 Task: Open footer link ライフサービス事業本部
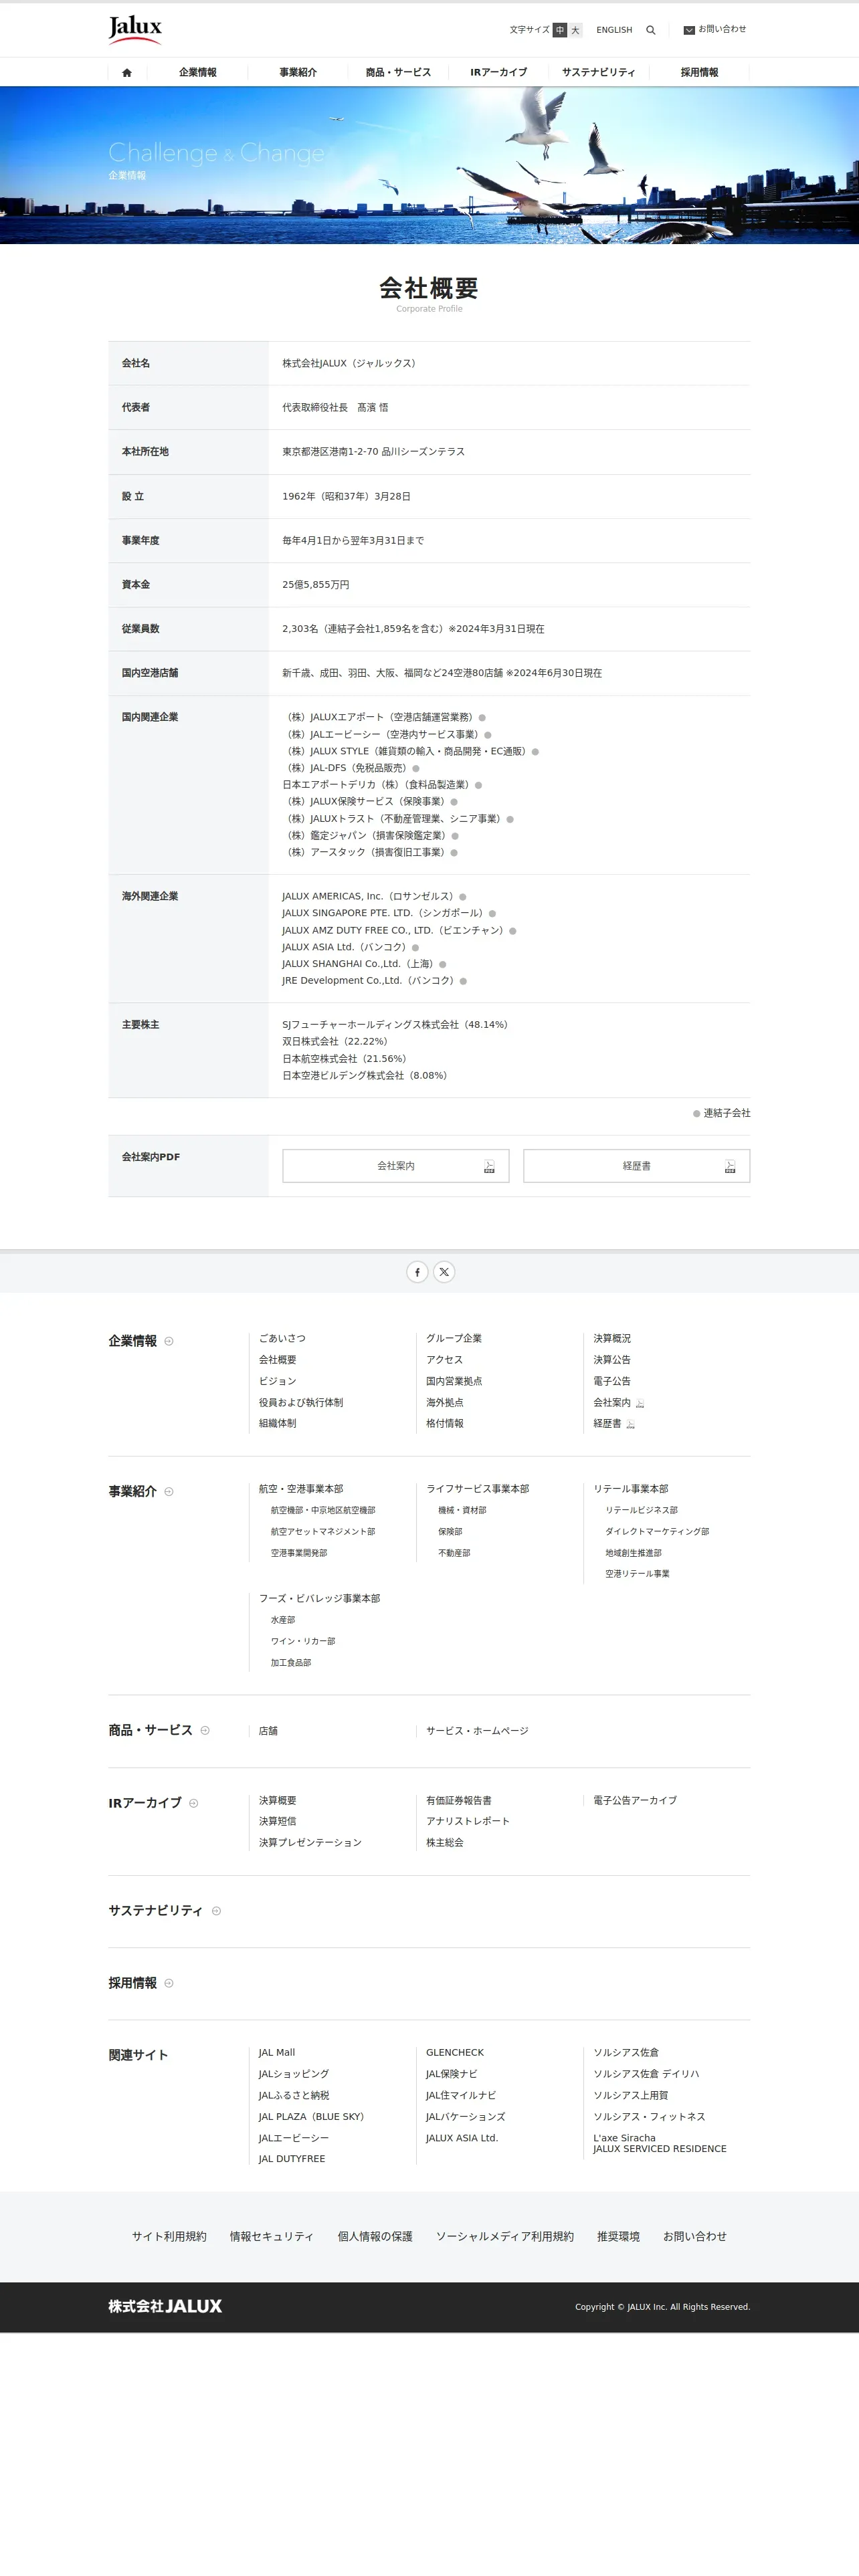[x=478, y=1489]
